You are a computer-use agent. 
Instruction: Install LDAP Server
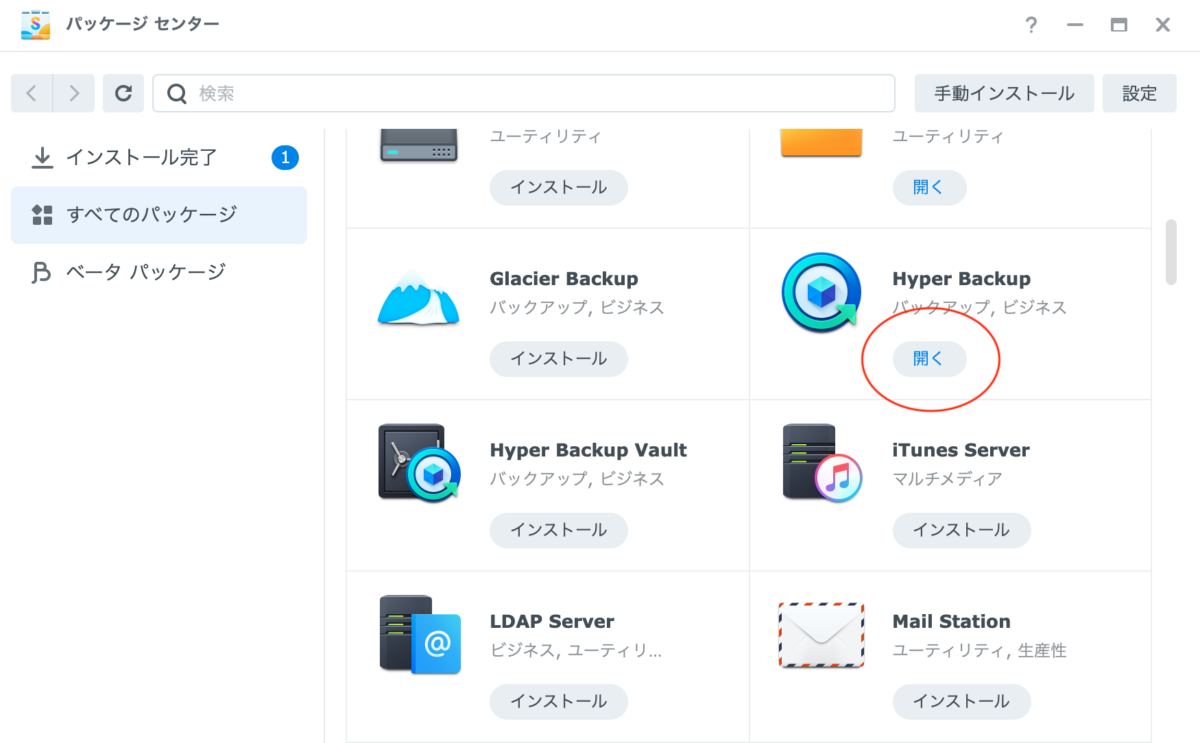pos(558,701)
